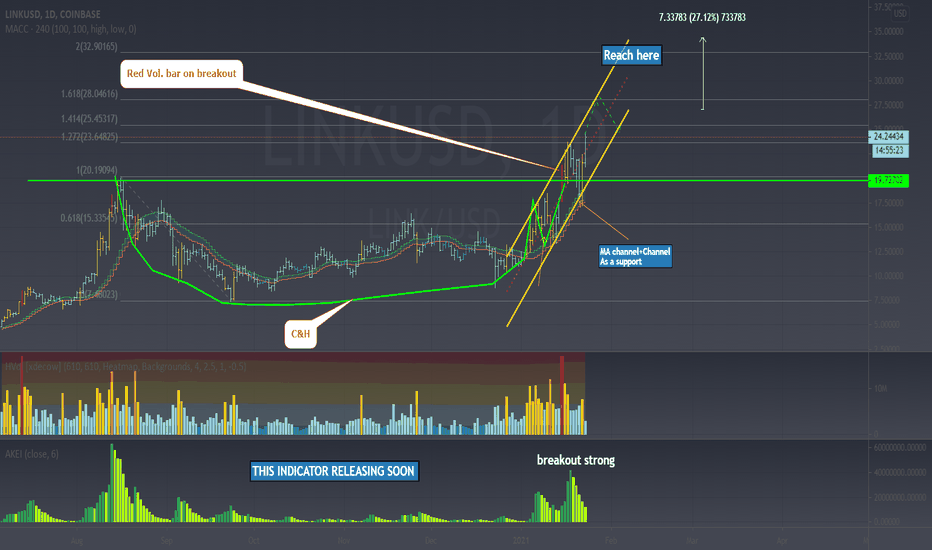This screenshot has width=932, height=550.
Task: Click the 15.00000 price axis value
Action: coord(889,227)
